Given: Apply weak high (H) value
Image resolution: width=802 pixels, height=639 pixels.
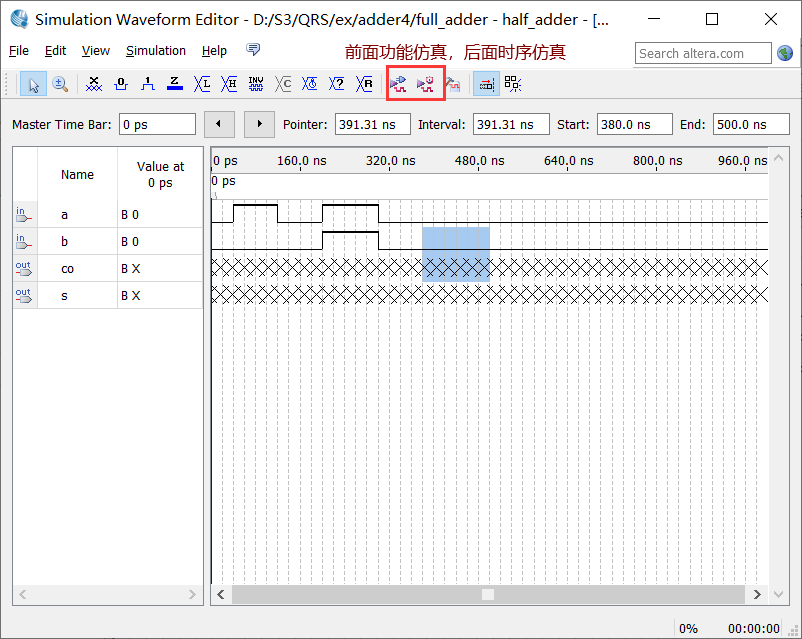Looking at the screenshot, I should [x=229, y=84].
